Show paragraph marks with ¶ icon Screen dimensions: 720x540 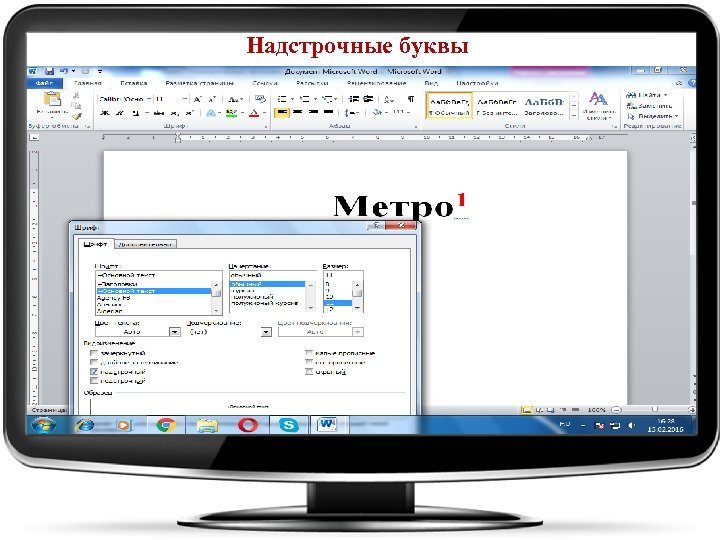coord(411,99)
